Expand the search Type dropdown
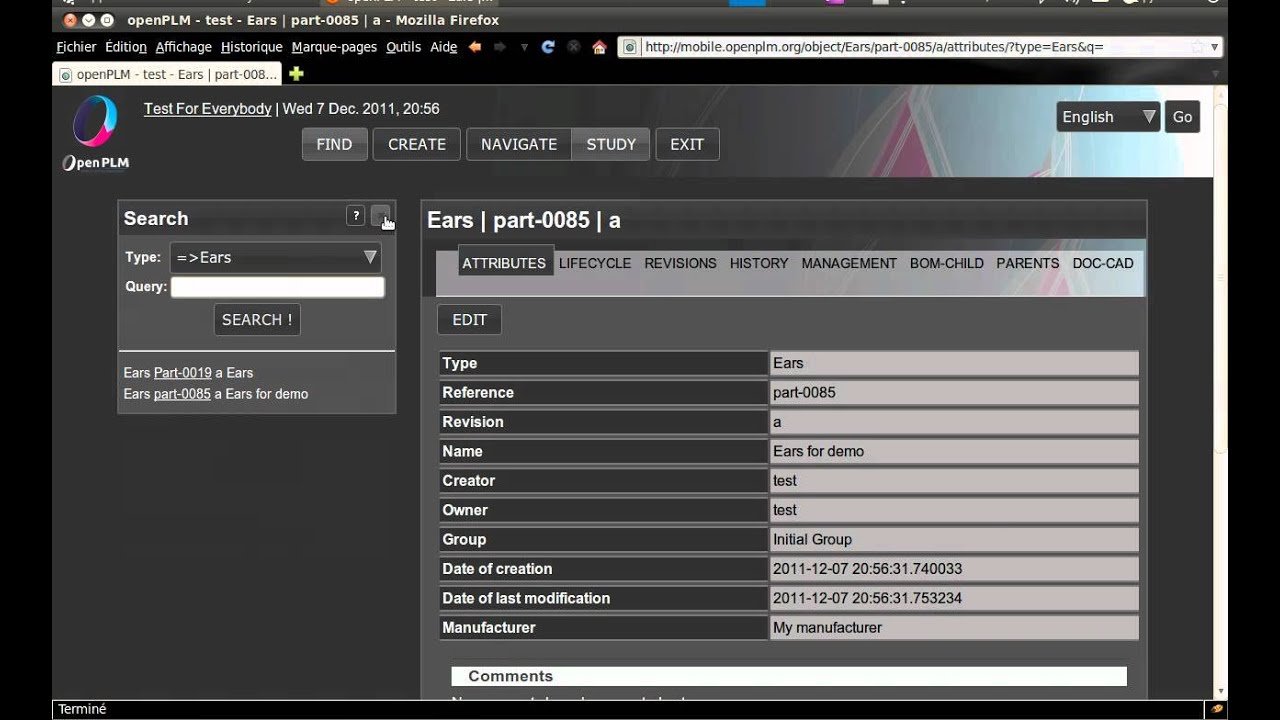This screenshot has width=1280, height=720. [275, 258]
